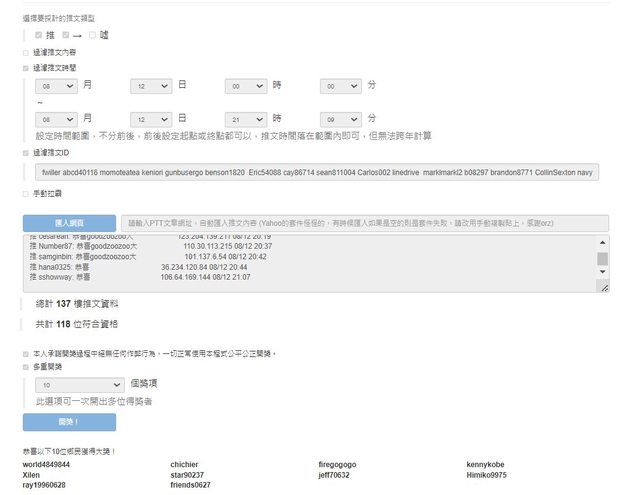Toggle the 推 comment type checkbox

coord(39,35)
